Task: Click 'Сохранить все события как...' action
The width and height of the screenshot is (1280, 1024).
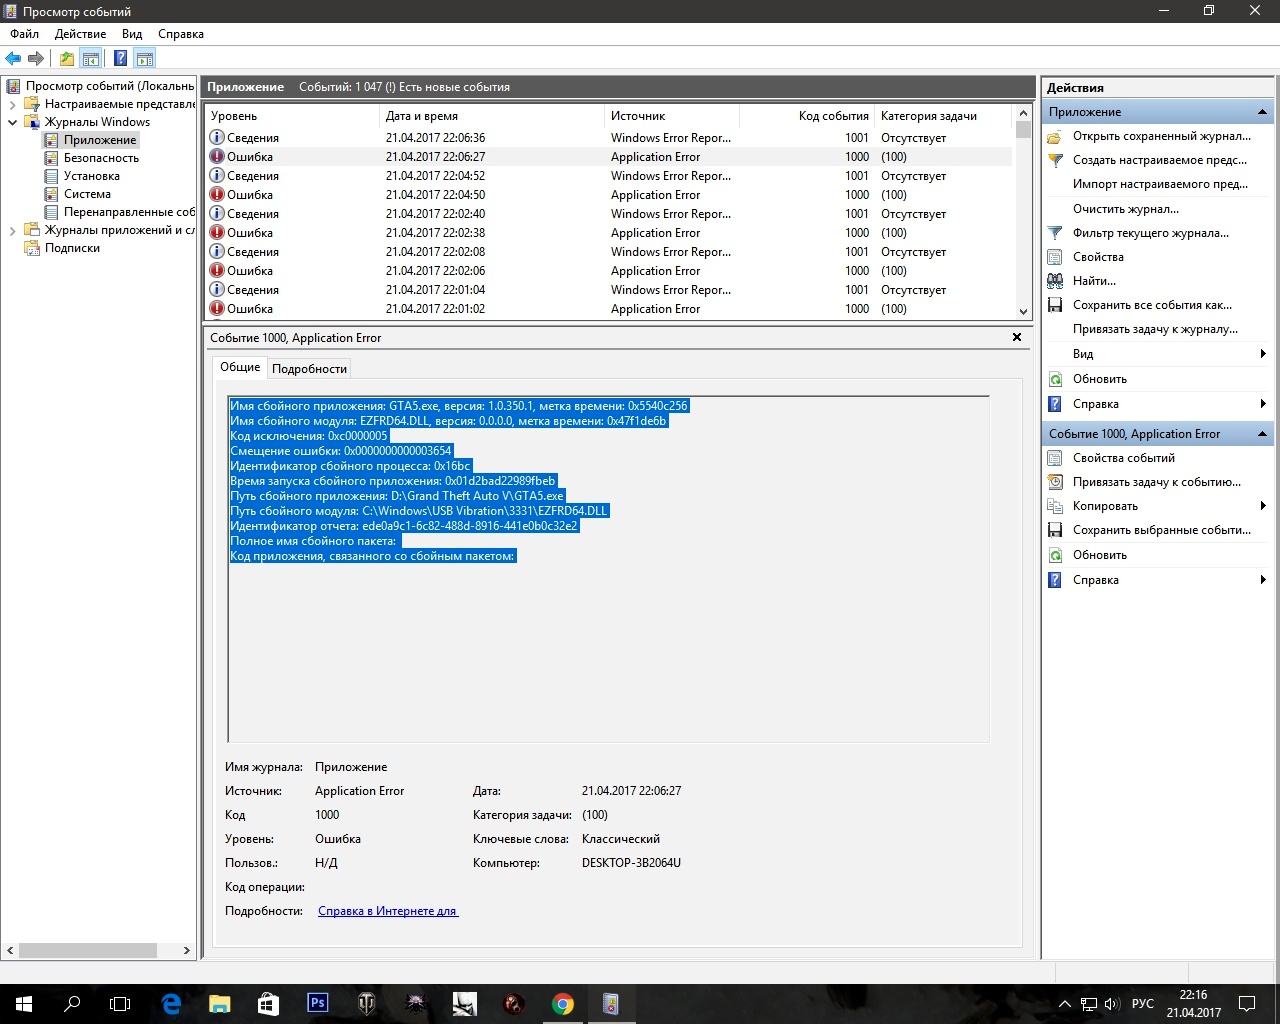Action: pyautogui.click(x=1152, y=305)
